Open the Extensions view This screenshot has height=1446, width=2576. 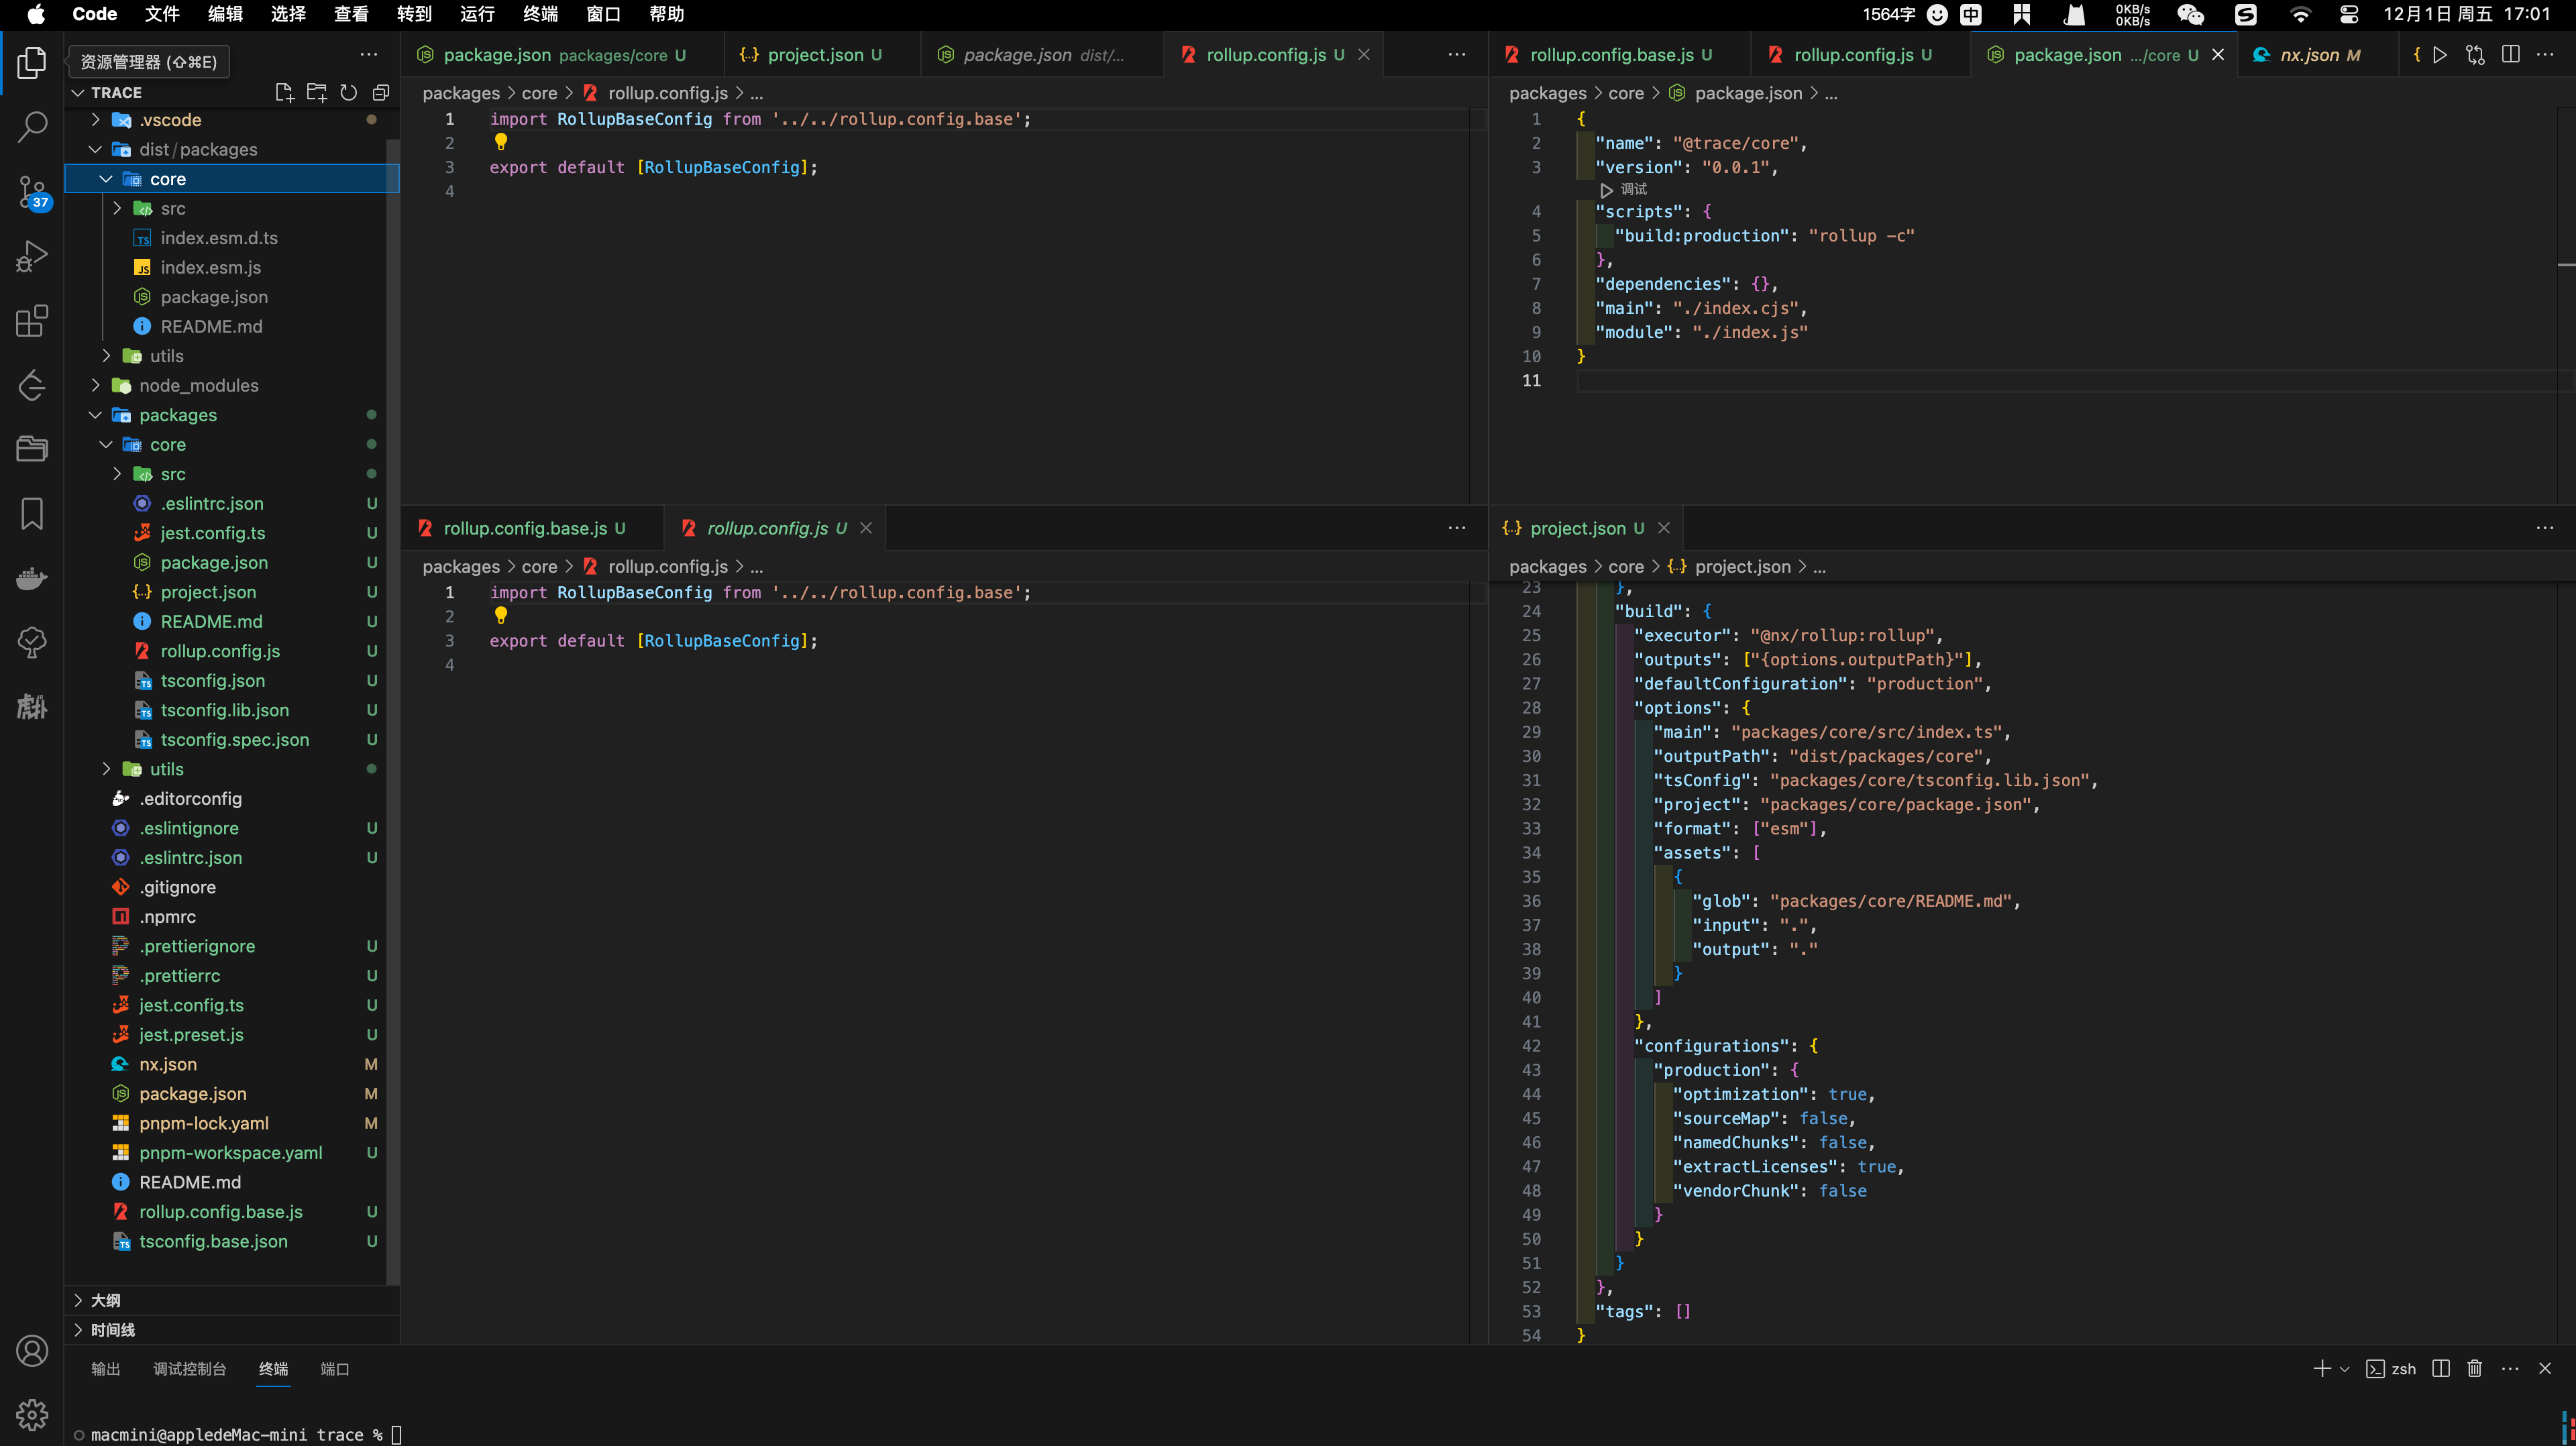coord(32,320)
